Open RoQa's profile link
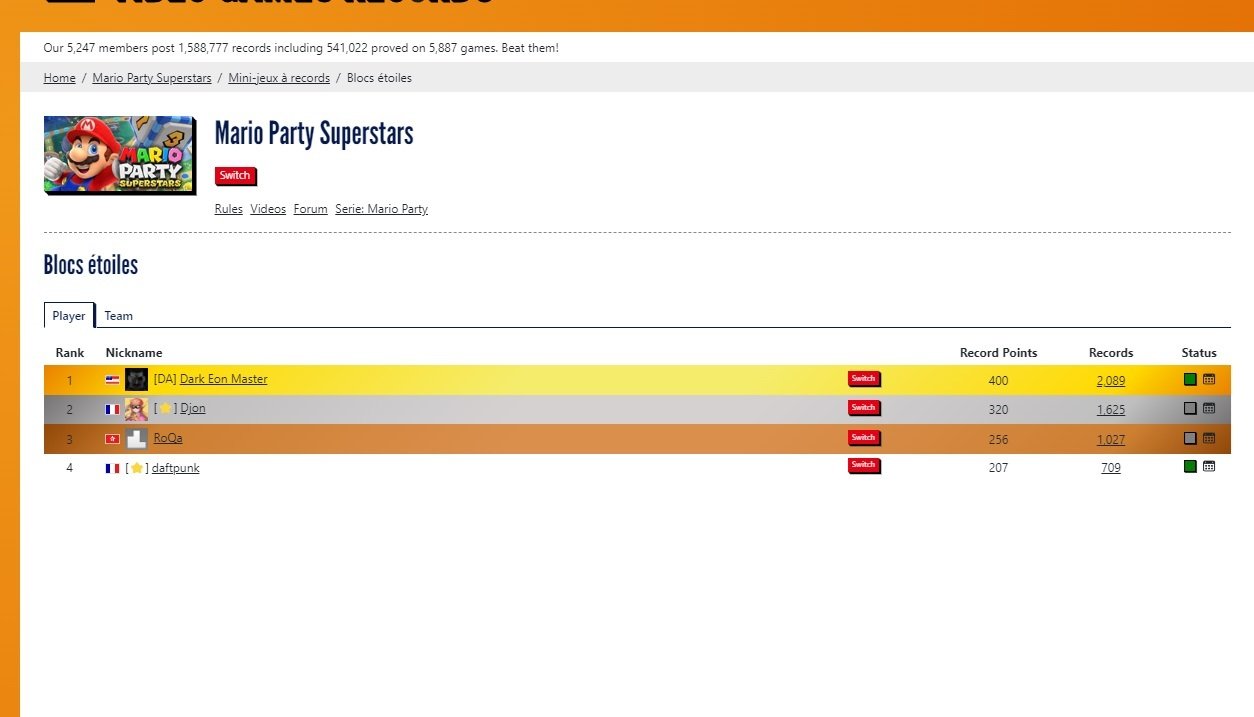Screen dimensions: 1254x717 click(168, 438)
